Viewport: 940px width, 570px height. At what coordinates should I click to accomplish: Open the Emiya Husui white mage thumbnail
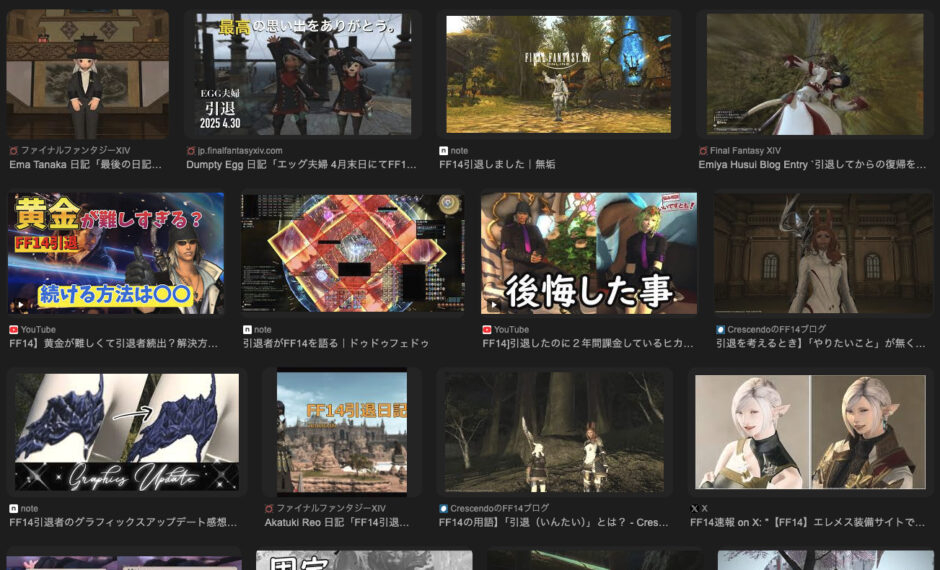(815, 74)
